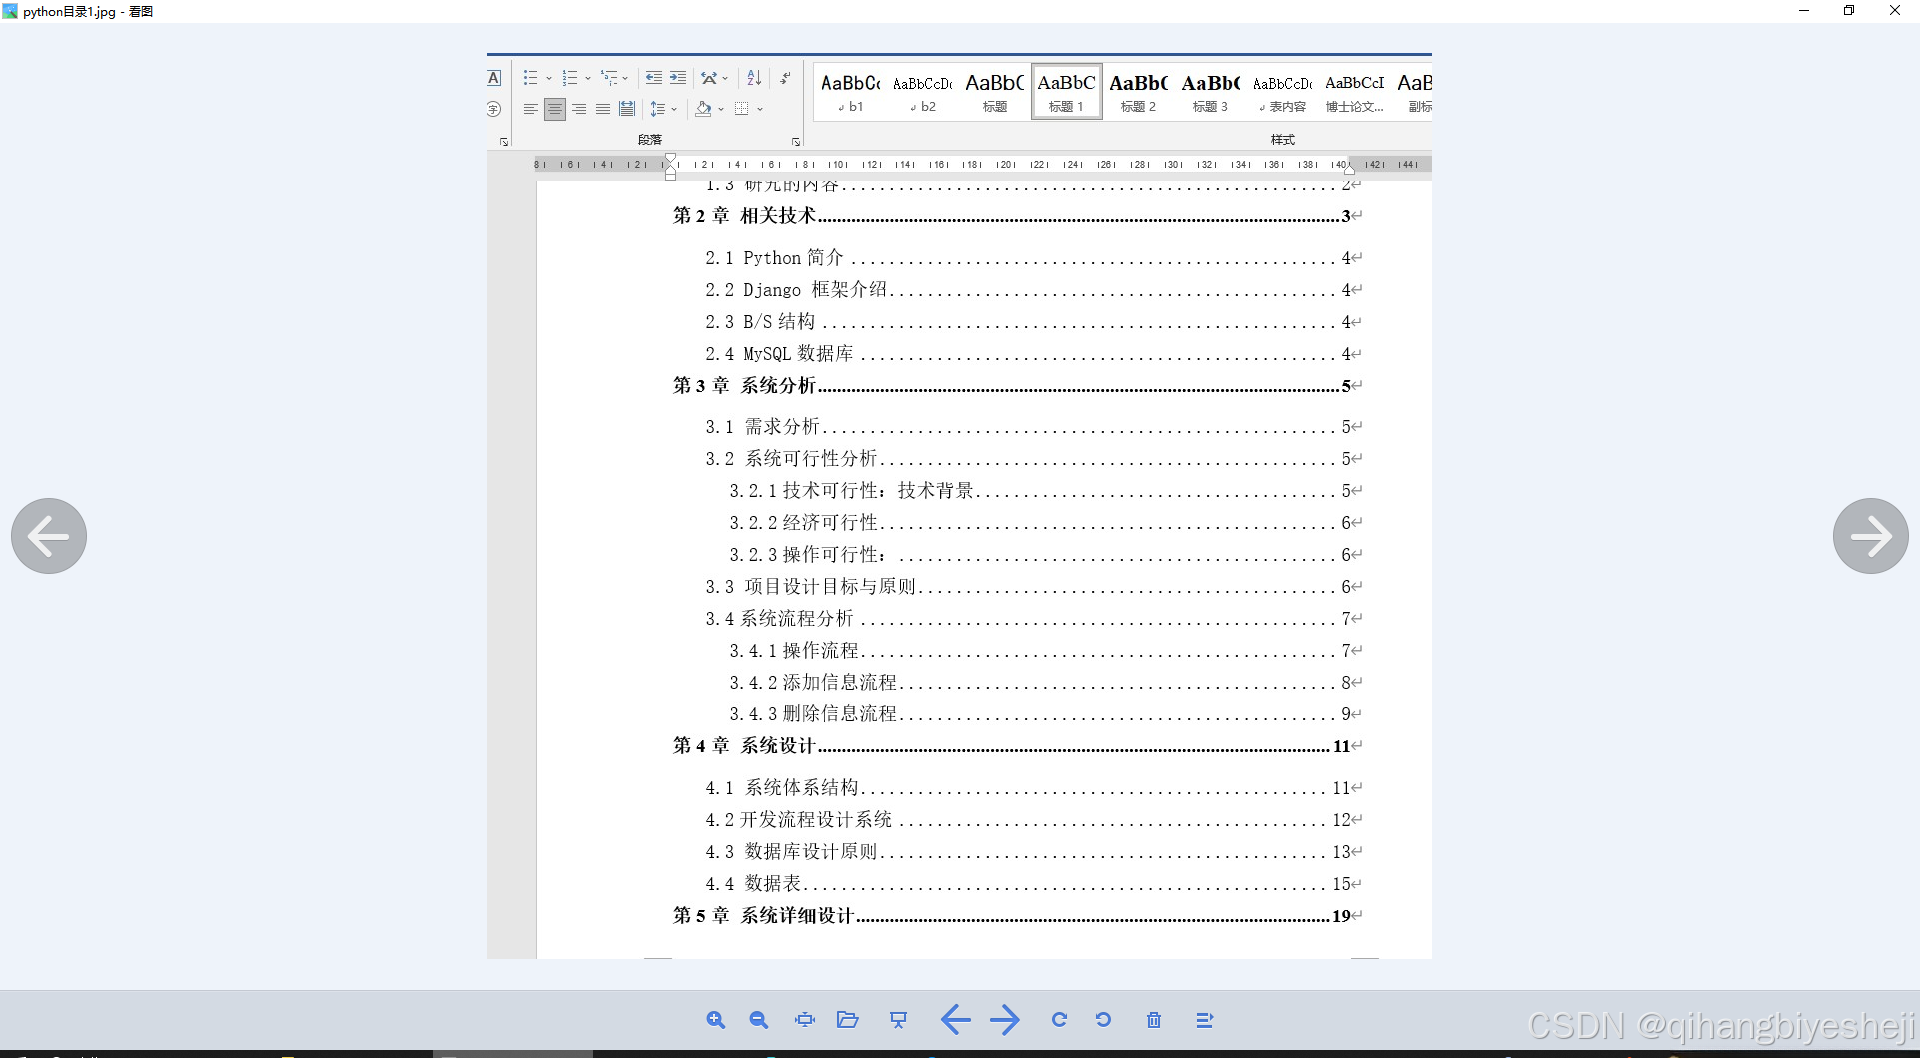
Task: Select the decrease indent icon
Action: pos(653,77)
